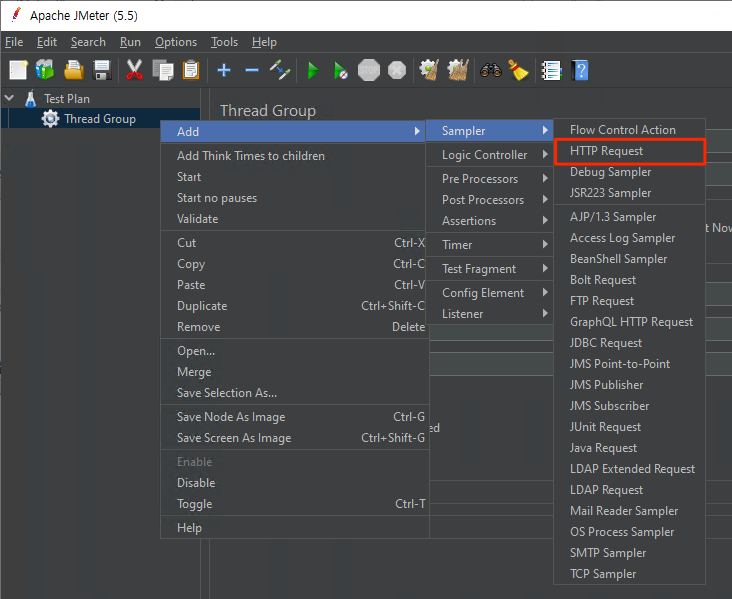
Task: Expand the Test Fragment submenu arrow
Action: 545,268
